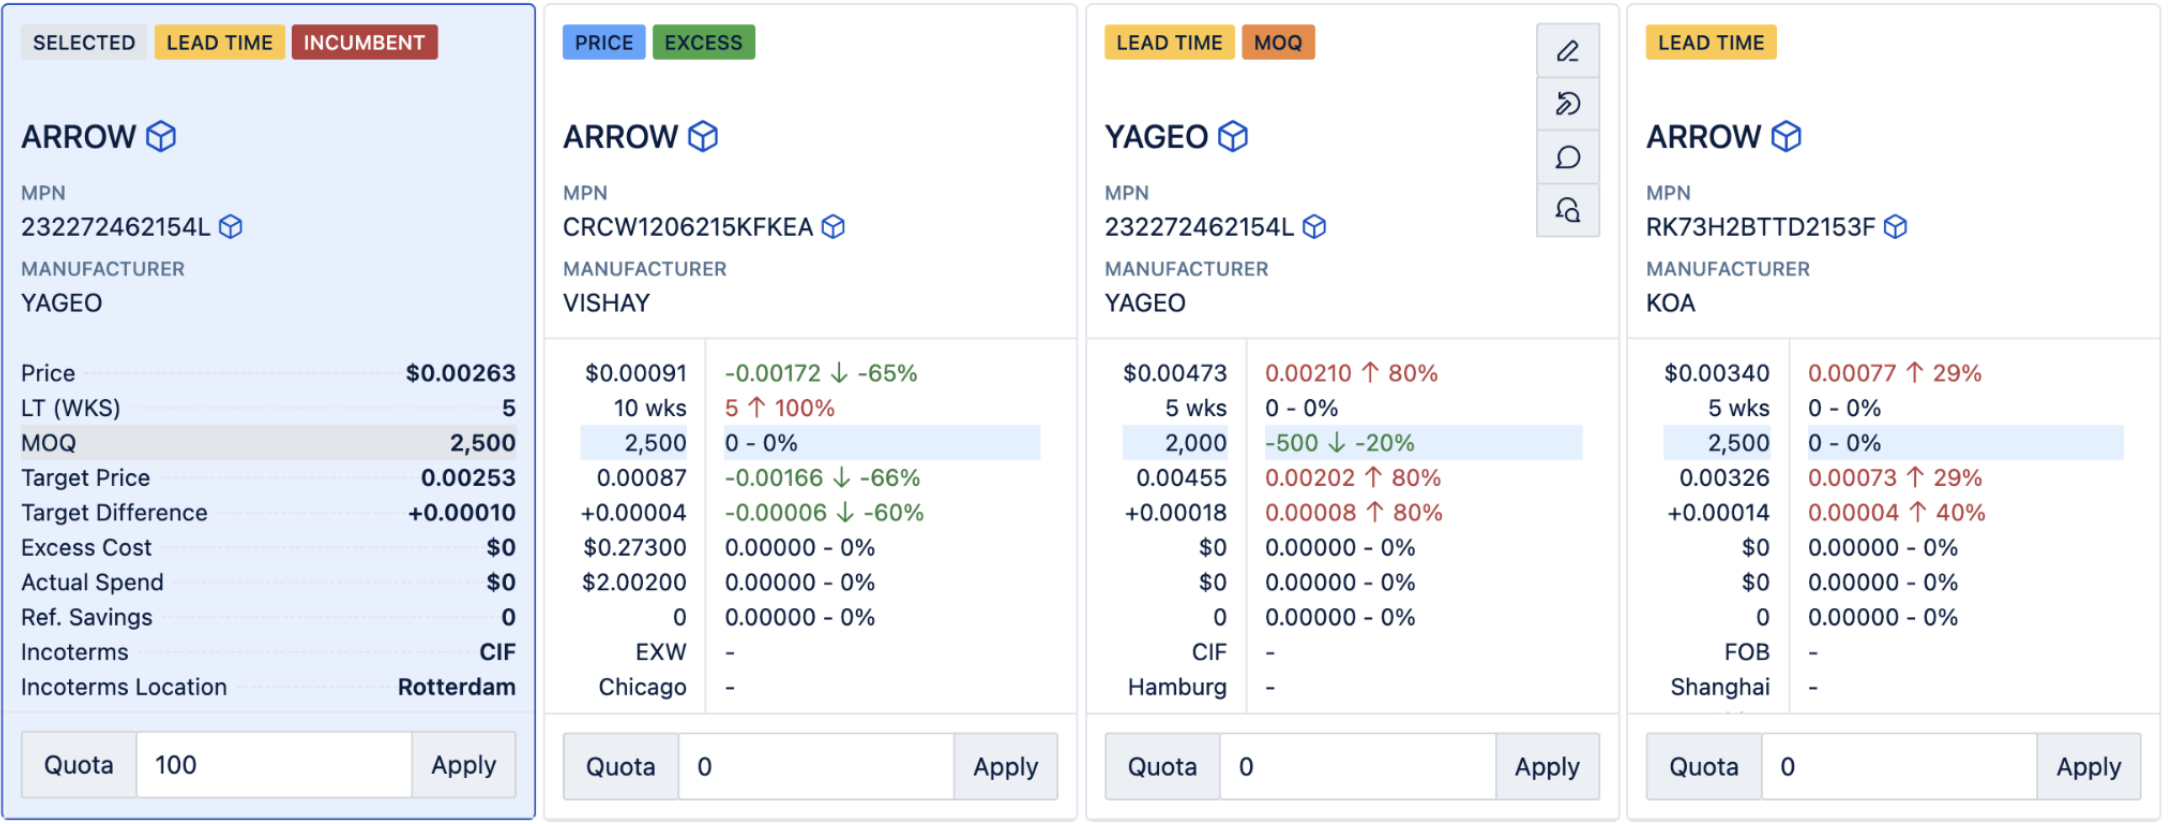Click the cube icon beside CRCW1206215KFKEA
The image size is (2168, 824).
833,227
